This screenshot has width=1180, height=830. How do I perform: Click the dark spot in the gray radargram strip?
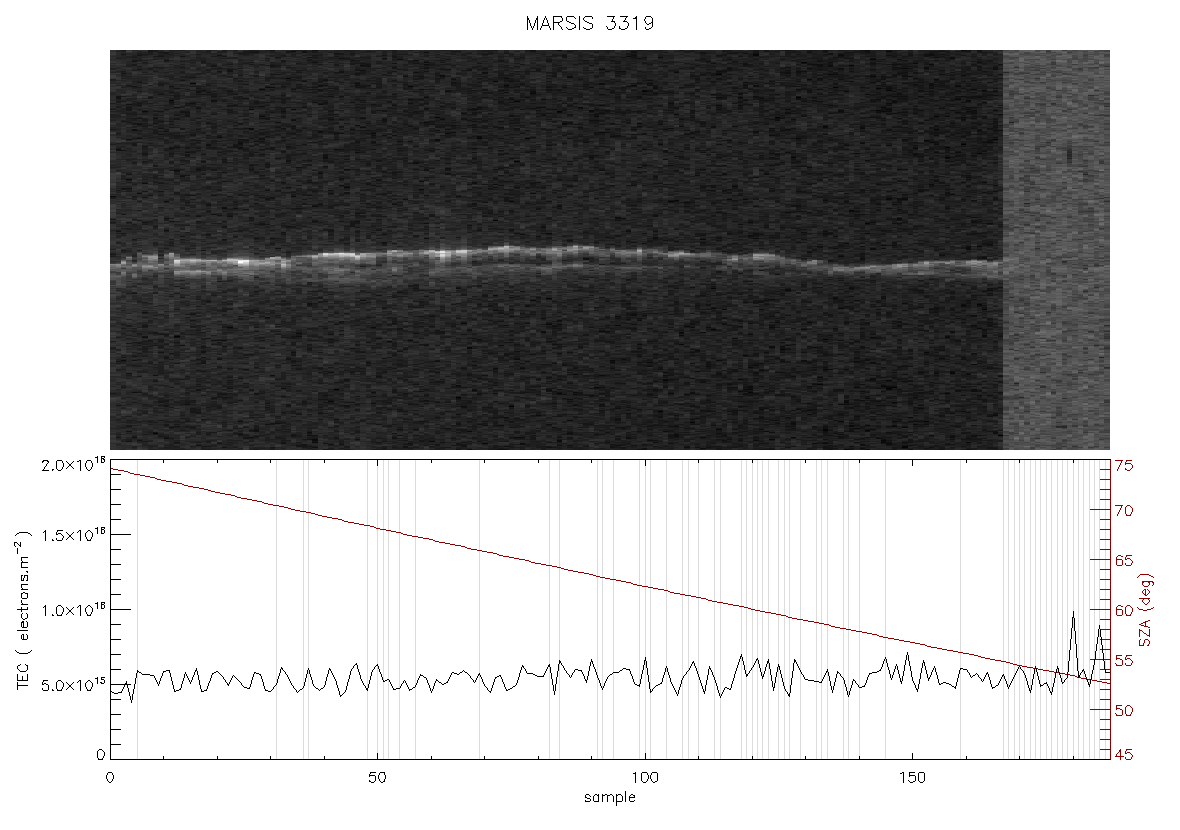coord(1069,154)
